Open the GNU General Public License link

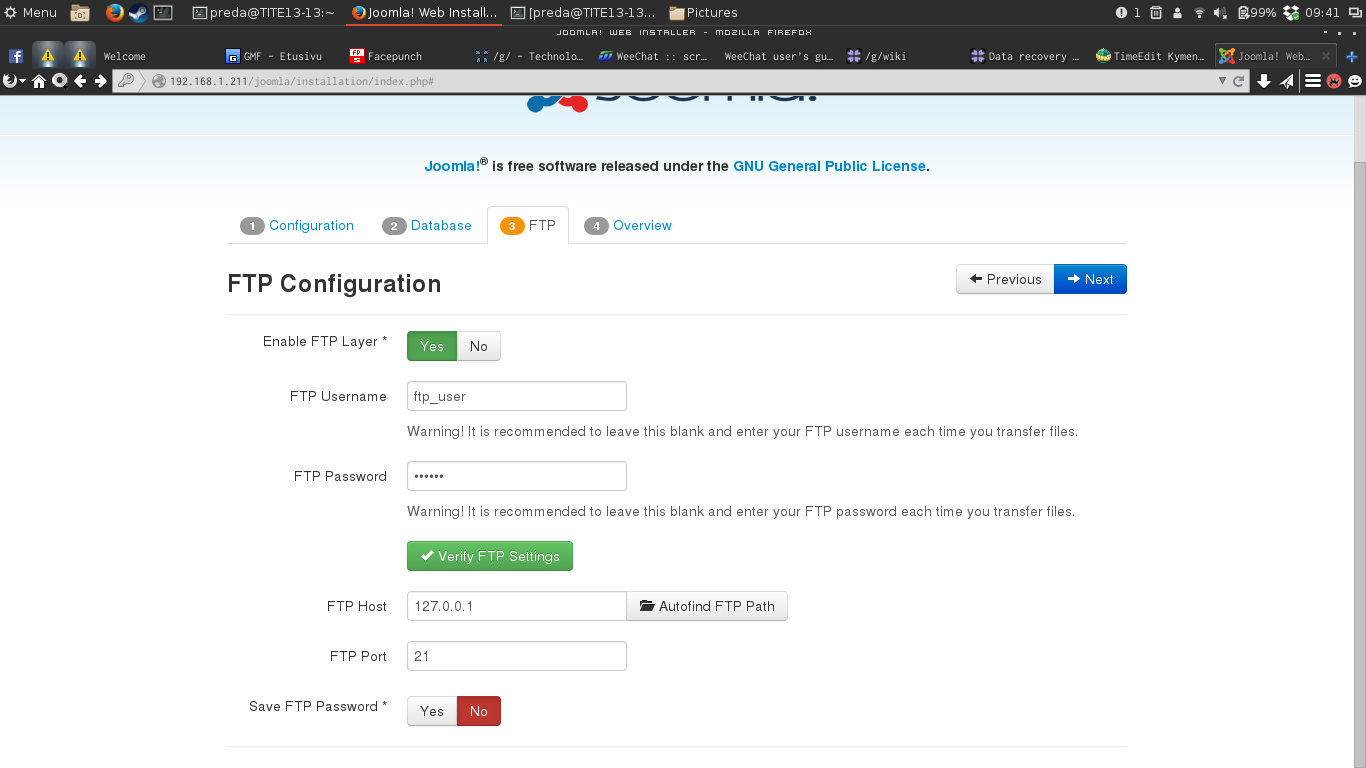click(830, 166)
